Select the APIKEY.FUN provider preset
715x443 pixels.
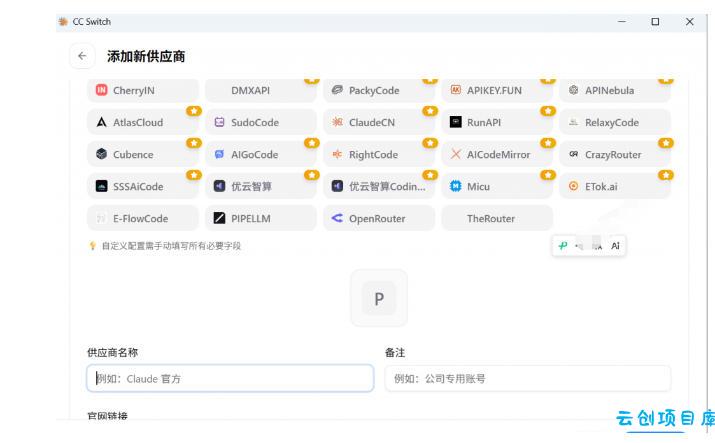(x=497, y=90)
